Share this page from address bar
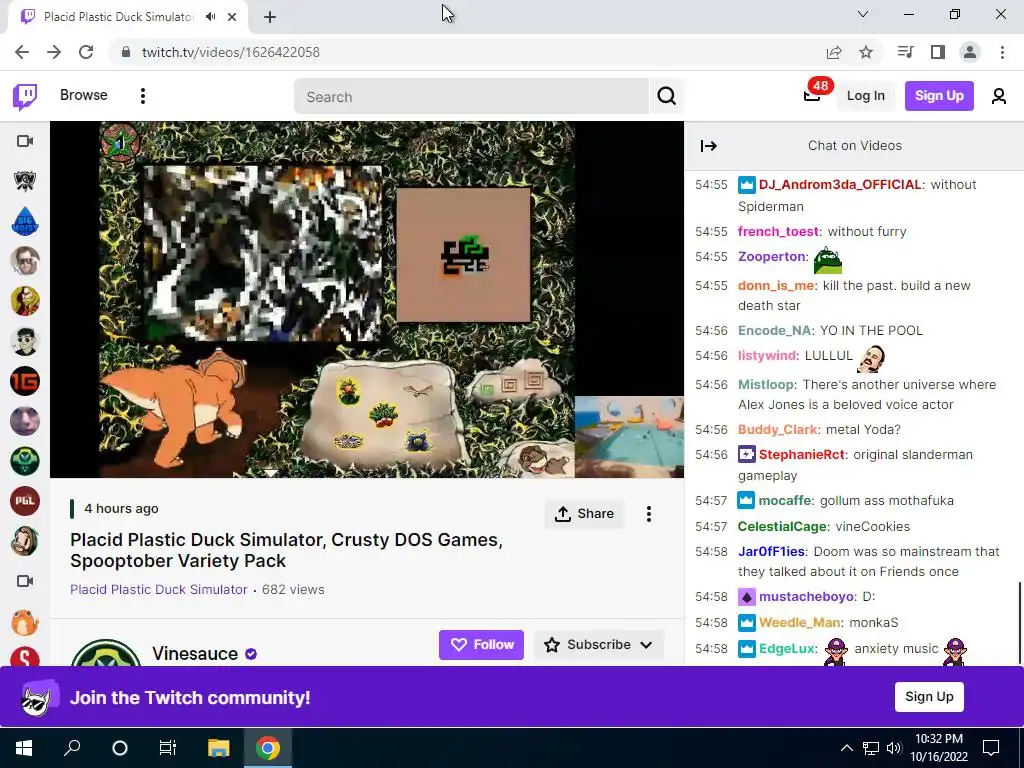Screen dimensions: 1024x768 (x=834, y=52)
